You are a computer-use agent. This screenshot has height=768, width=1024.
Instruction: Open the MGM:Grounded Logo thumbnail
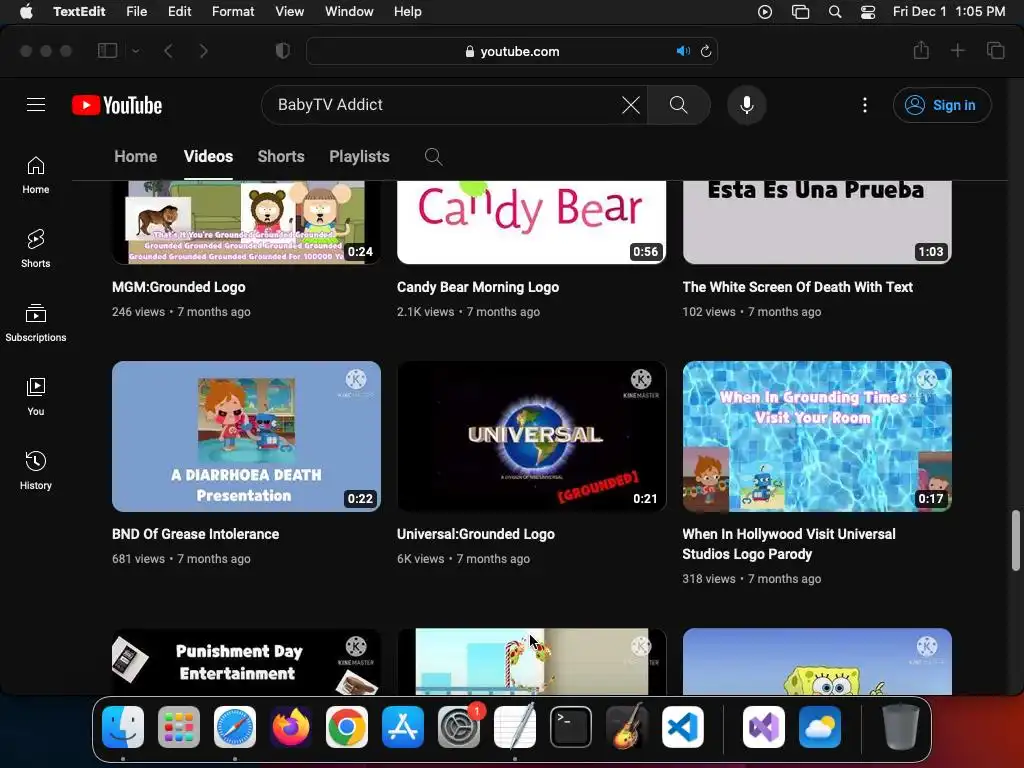[246, 222]
